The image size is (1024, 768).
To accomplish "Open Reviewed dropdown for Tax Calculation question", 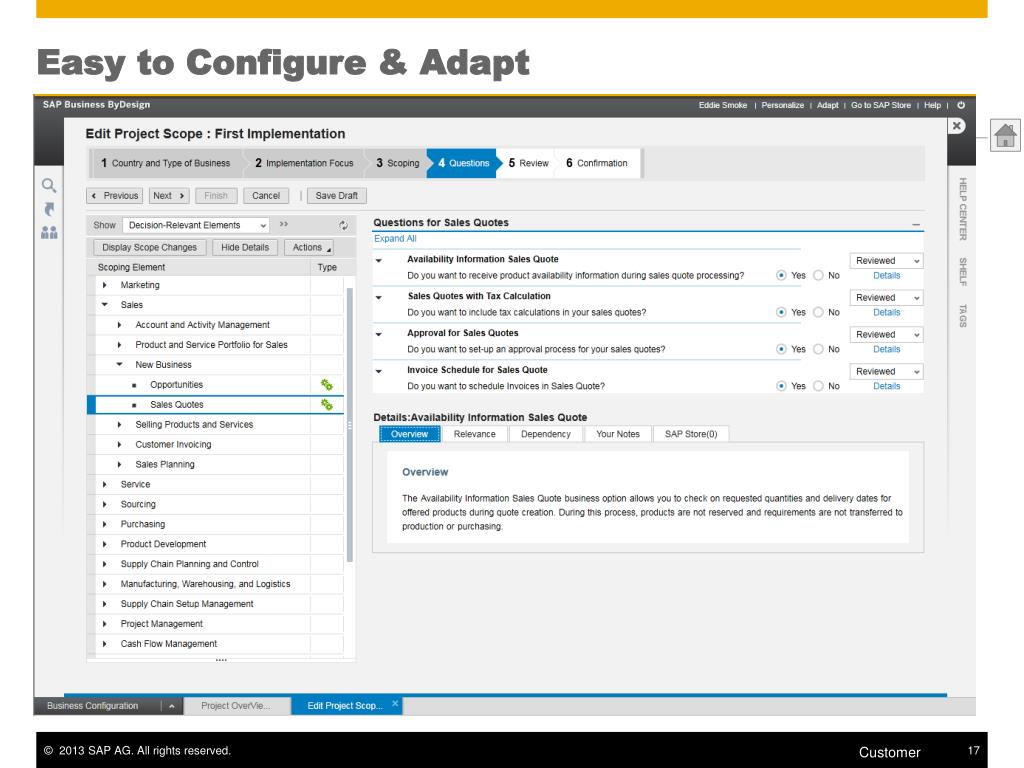I will click(x=886, y=298).
